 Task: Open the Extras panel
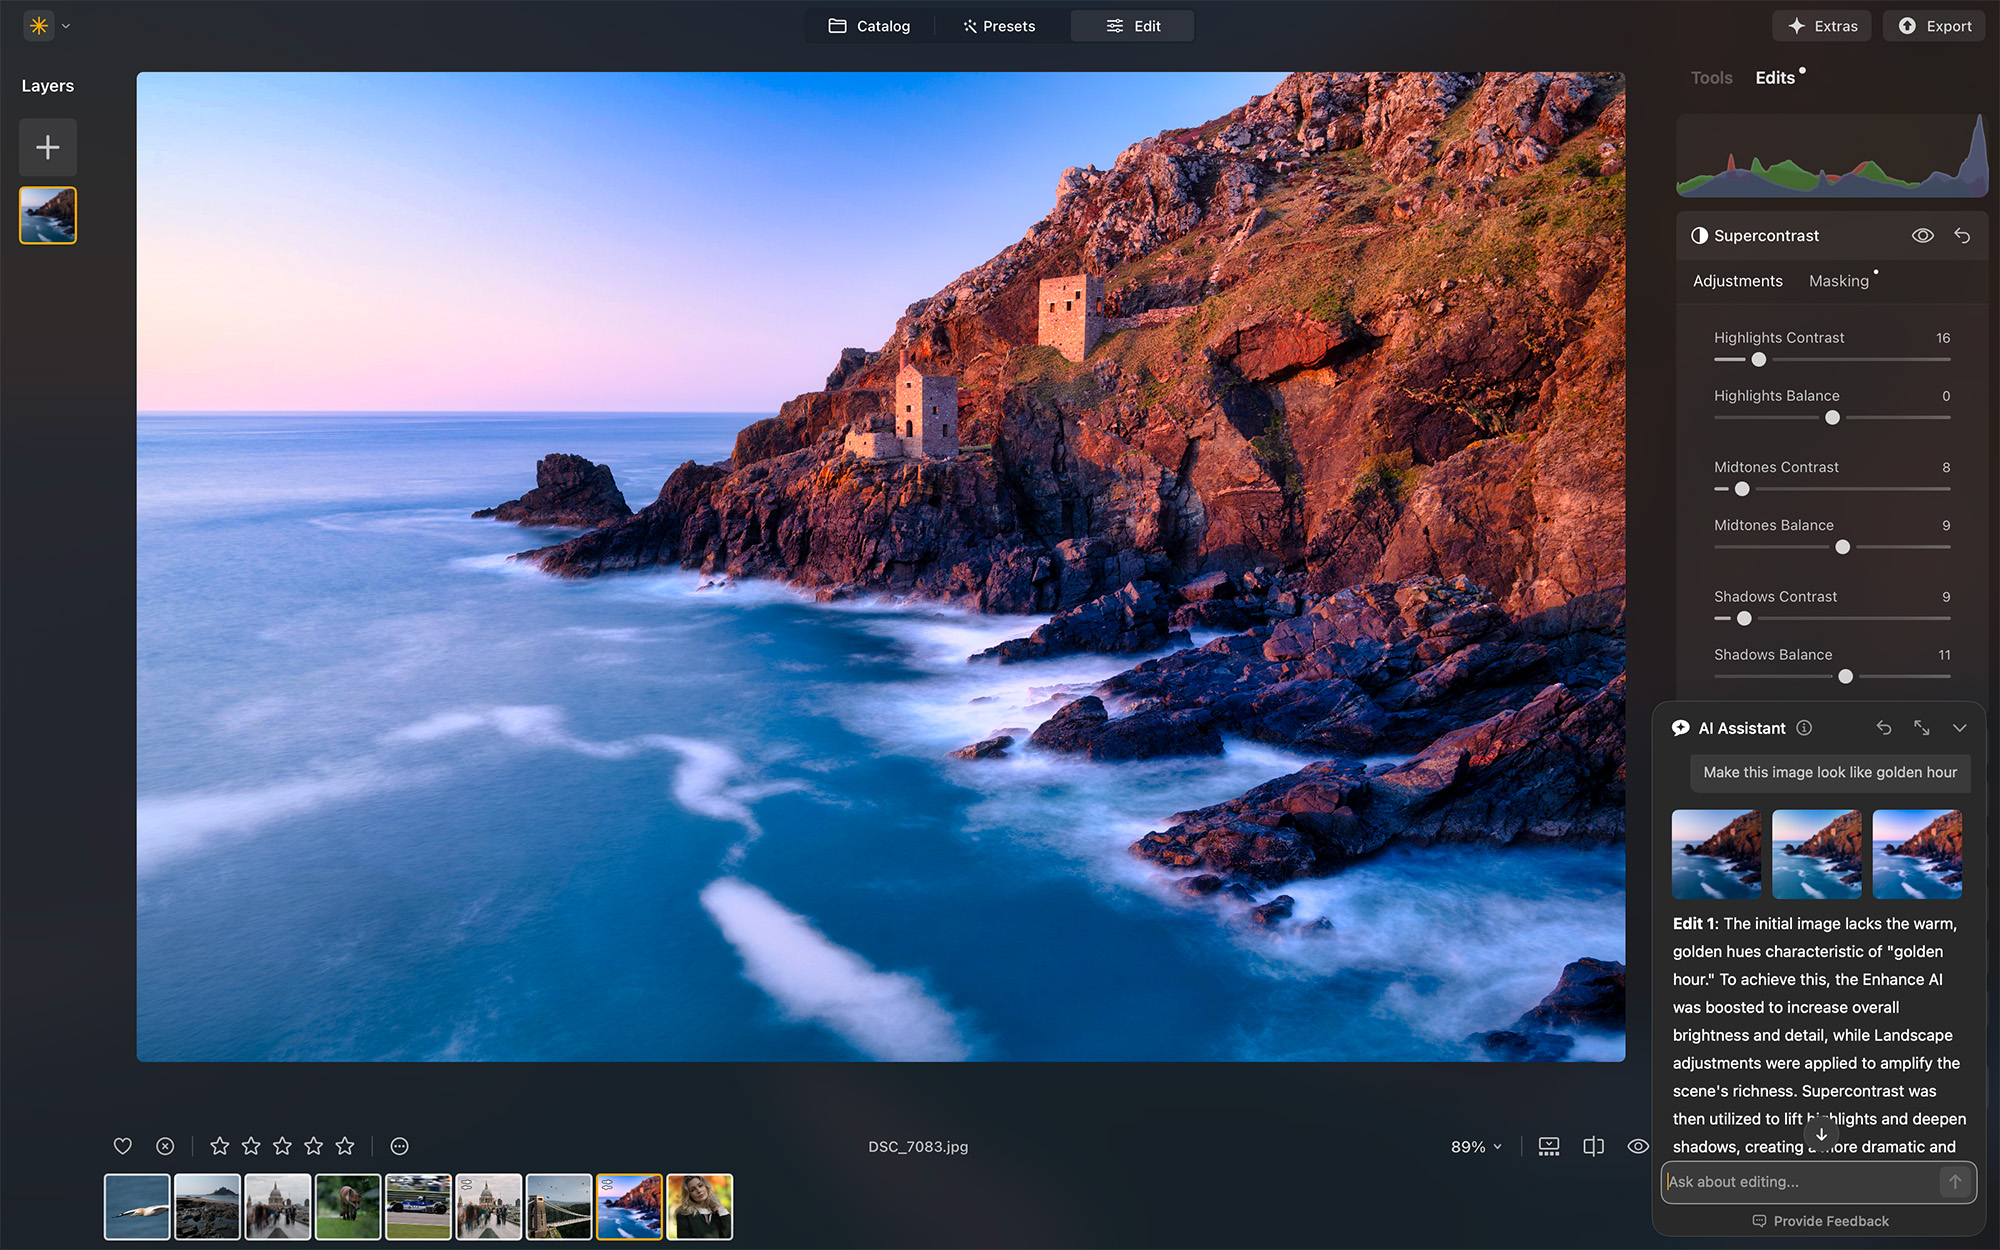click(1821, 26)
